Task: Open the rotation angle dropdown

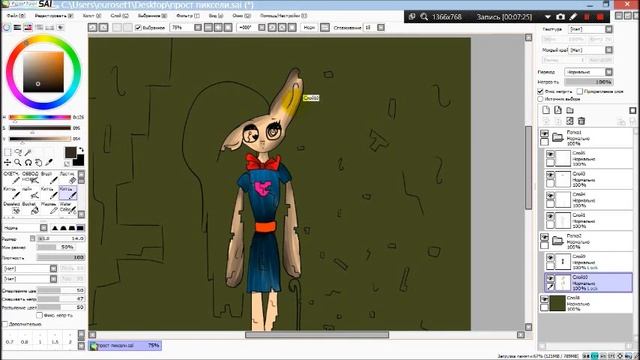Action: click(262, 27)
